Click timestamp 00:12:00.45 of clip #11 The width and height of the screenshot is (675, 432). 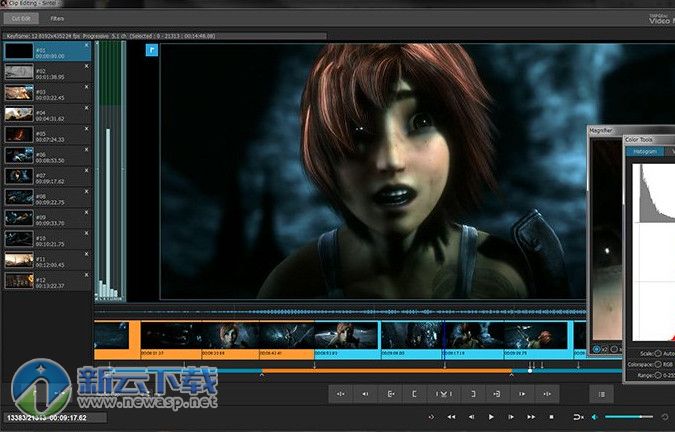(x=50, y=265)
